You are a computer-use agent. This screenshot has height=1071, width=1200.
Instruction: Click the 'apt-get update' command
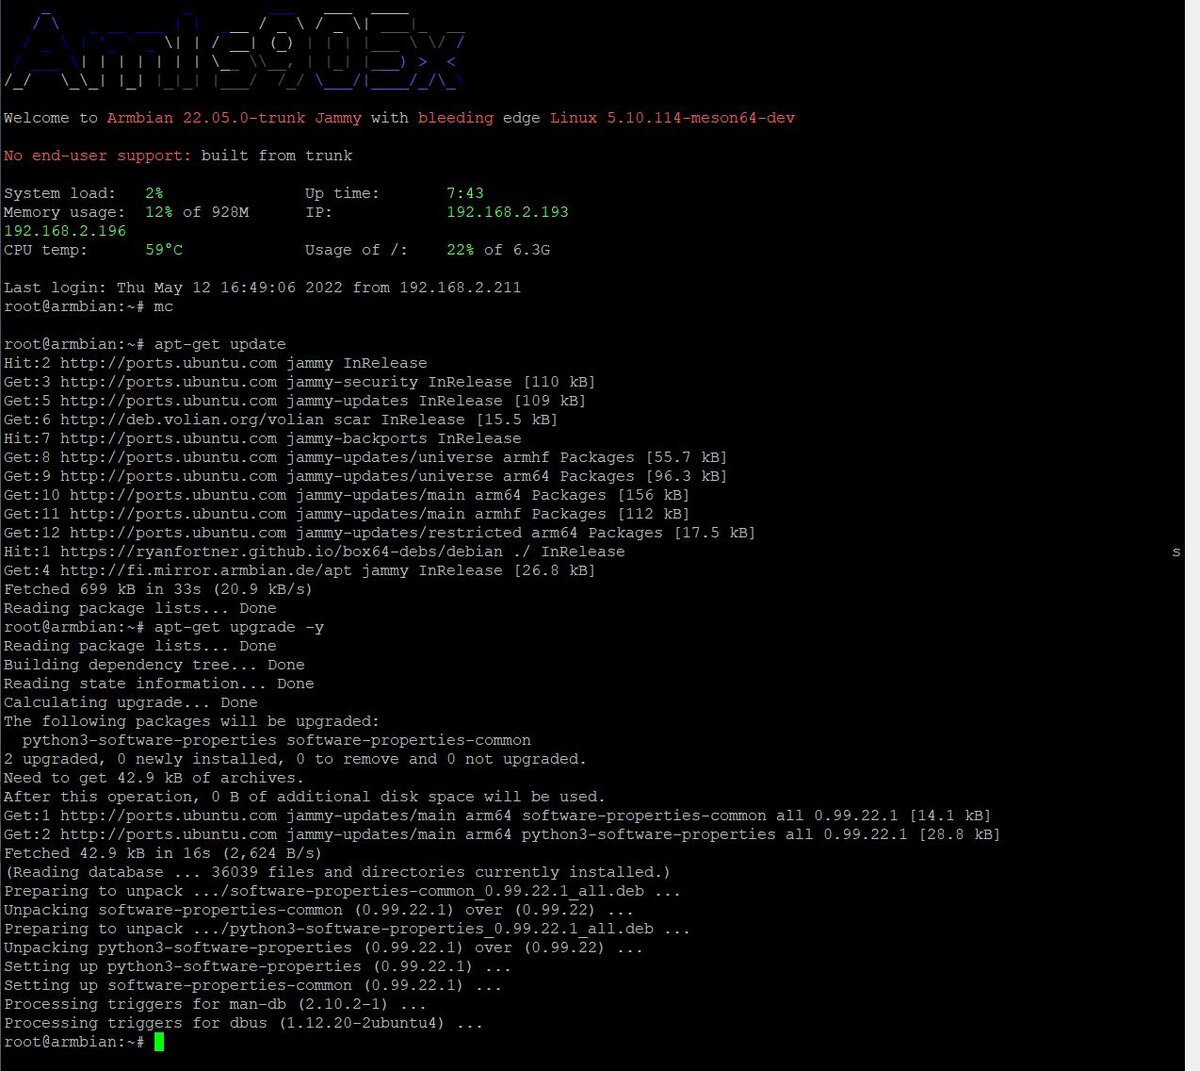[220, 344]
